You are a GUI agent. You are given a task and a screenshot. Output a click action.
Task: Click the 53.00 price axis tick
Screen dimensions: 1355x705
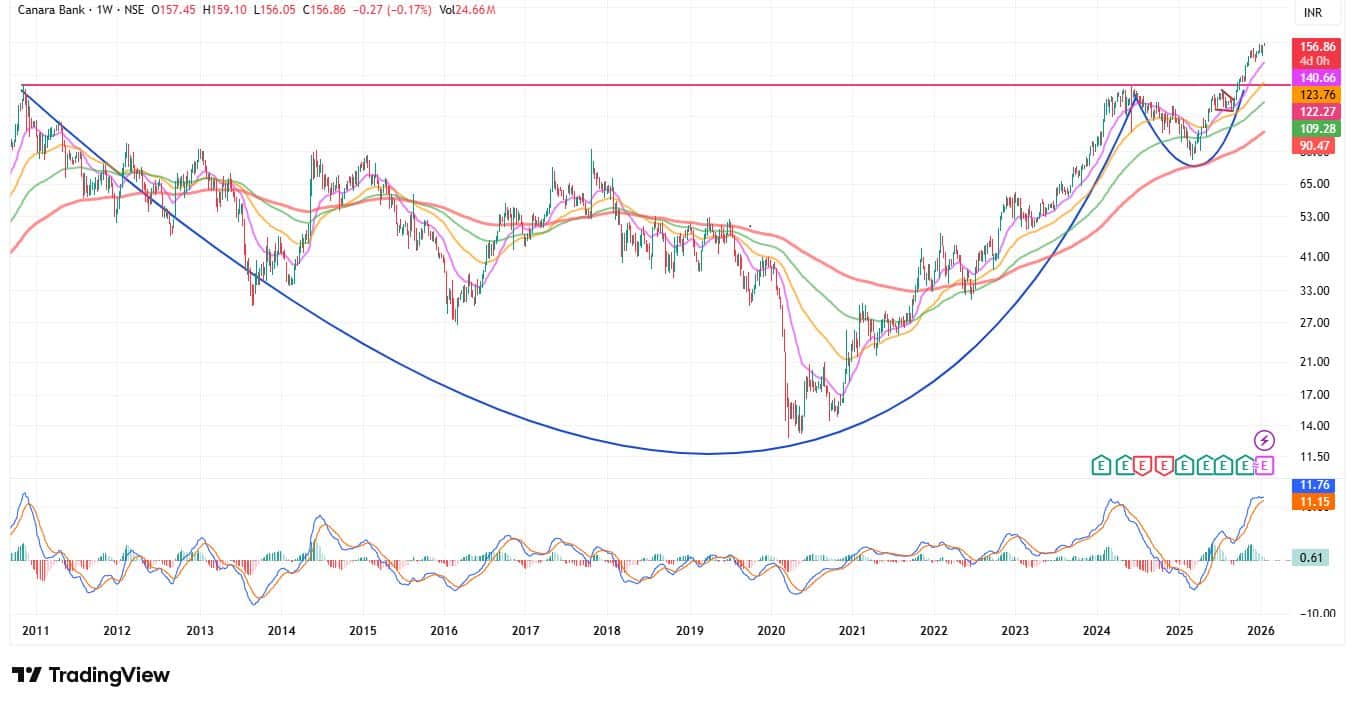pos(1314,217)
